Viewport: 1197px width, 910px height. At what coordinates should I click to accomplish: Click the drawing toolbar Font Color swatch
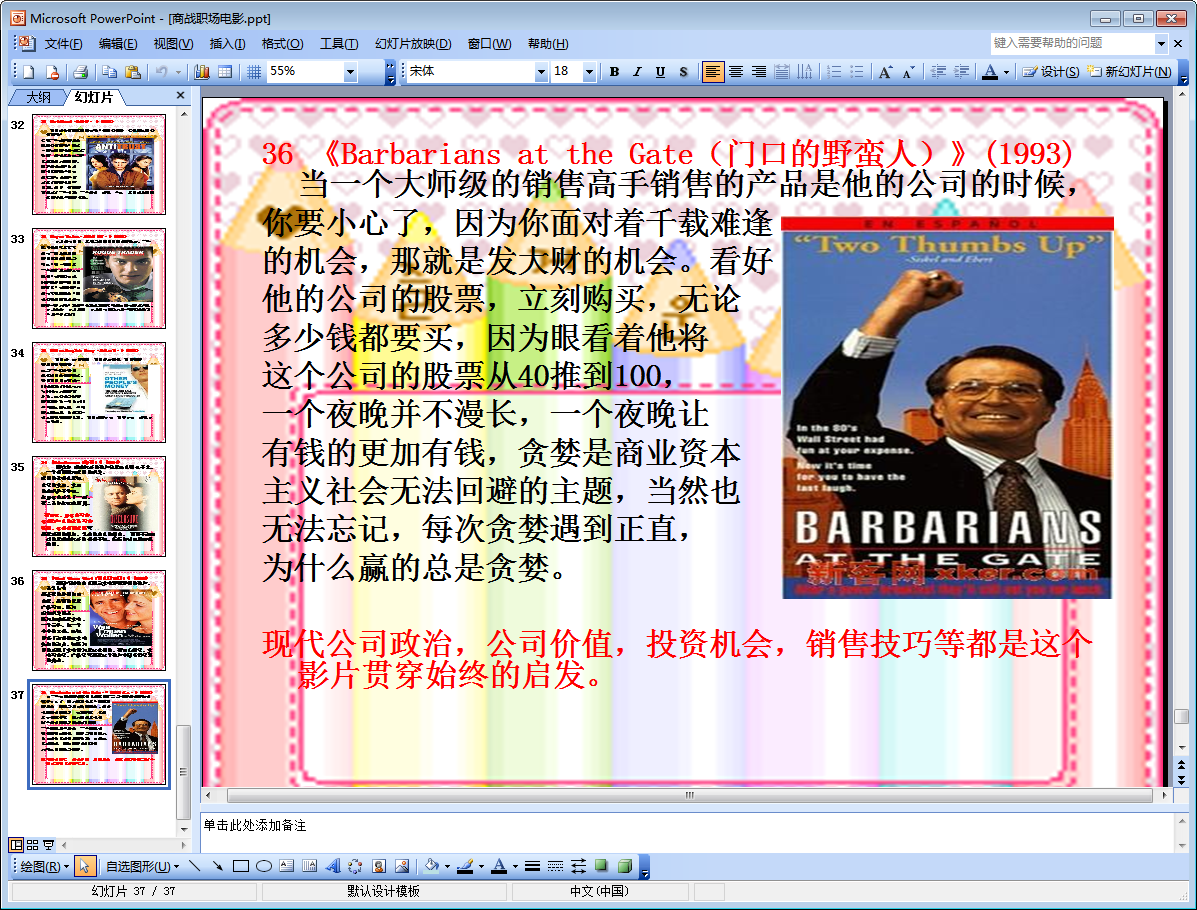point(499,866)
